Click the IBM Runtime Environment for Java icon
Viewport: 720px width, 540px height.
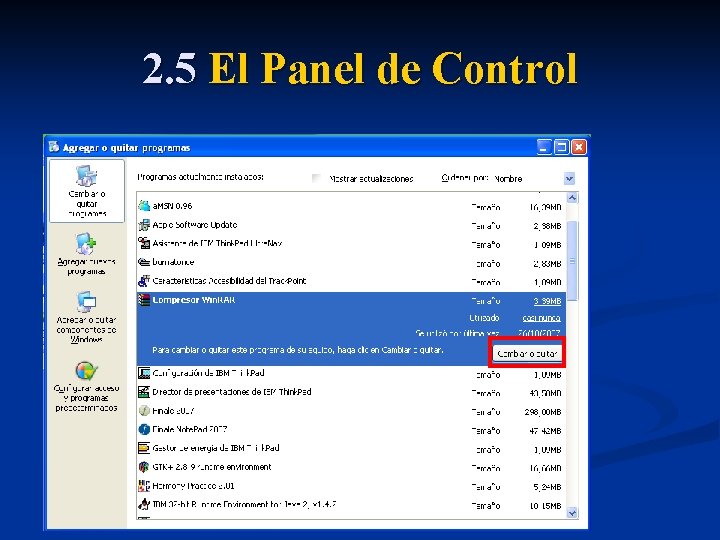pyautogui.click(x=144, y=504)
